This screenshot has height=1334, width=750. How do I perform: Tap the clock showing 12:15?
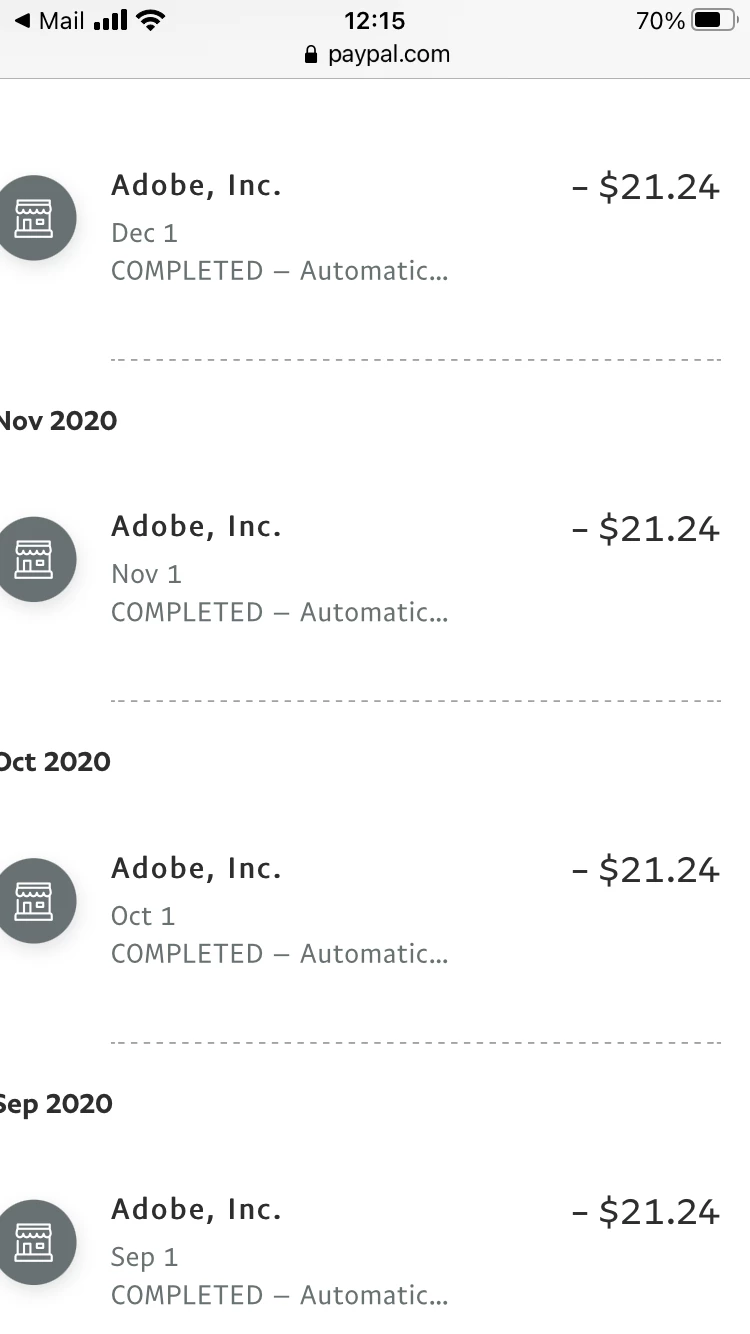[375, 21]
